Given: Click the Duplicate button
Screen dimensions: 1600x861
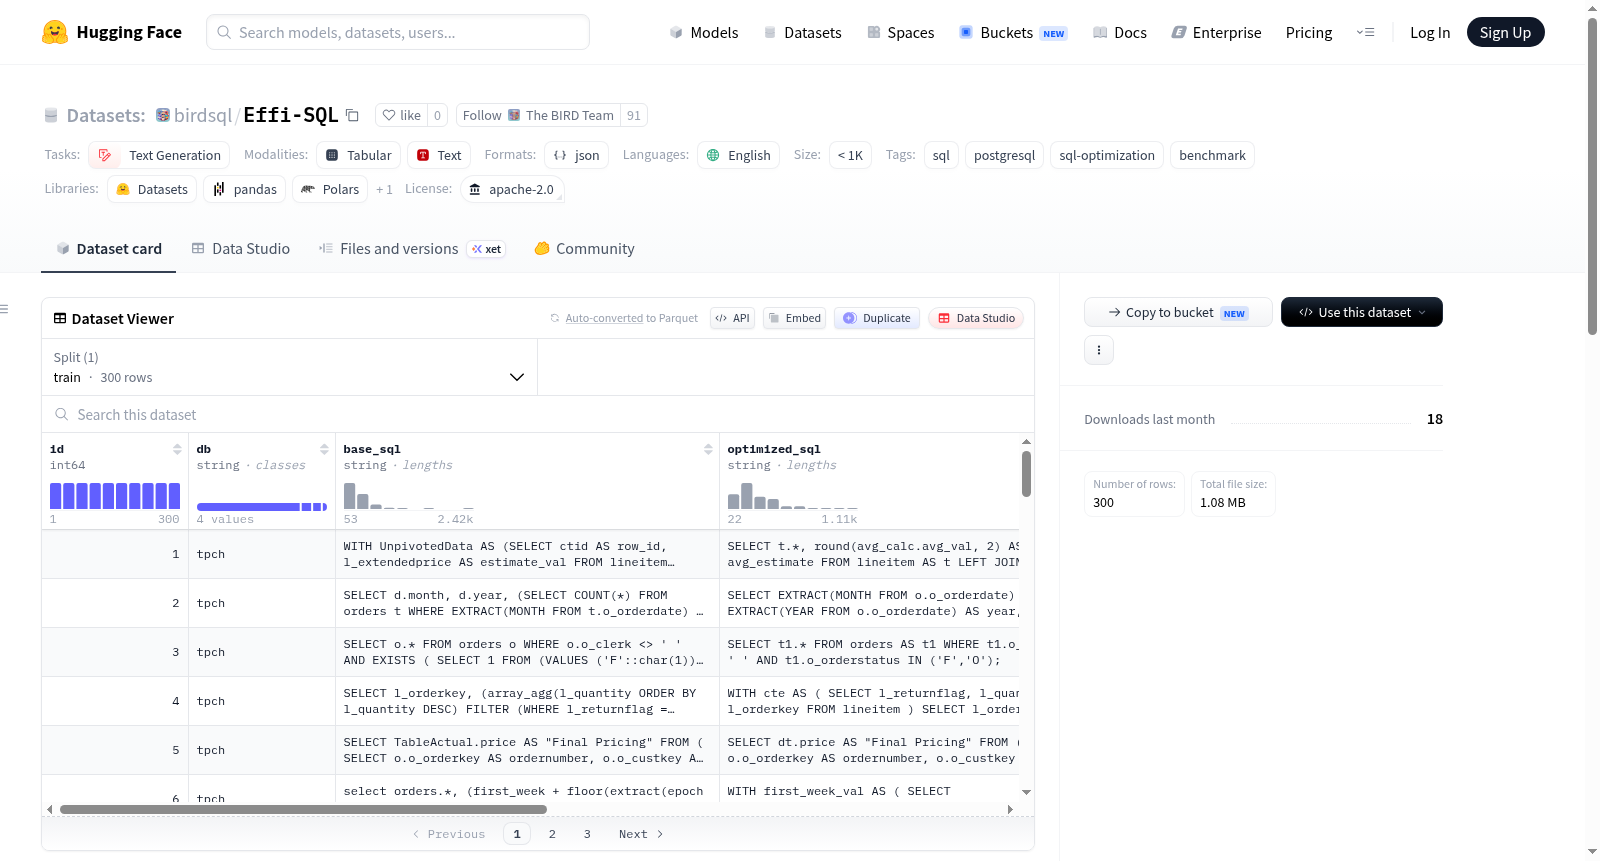Looking at the screenshot, I should coord(877,318).
